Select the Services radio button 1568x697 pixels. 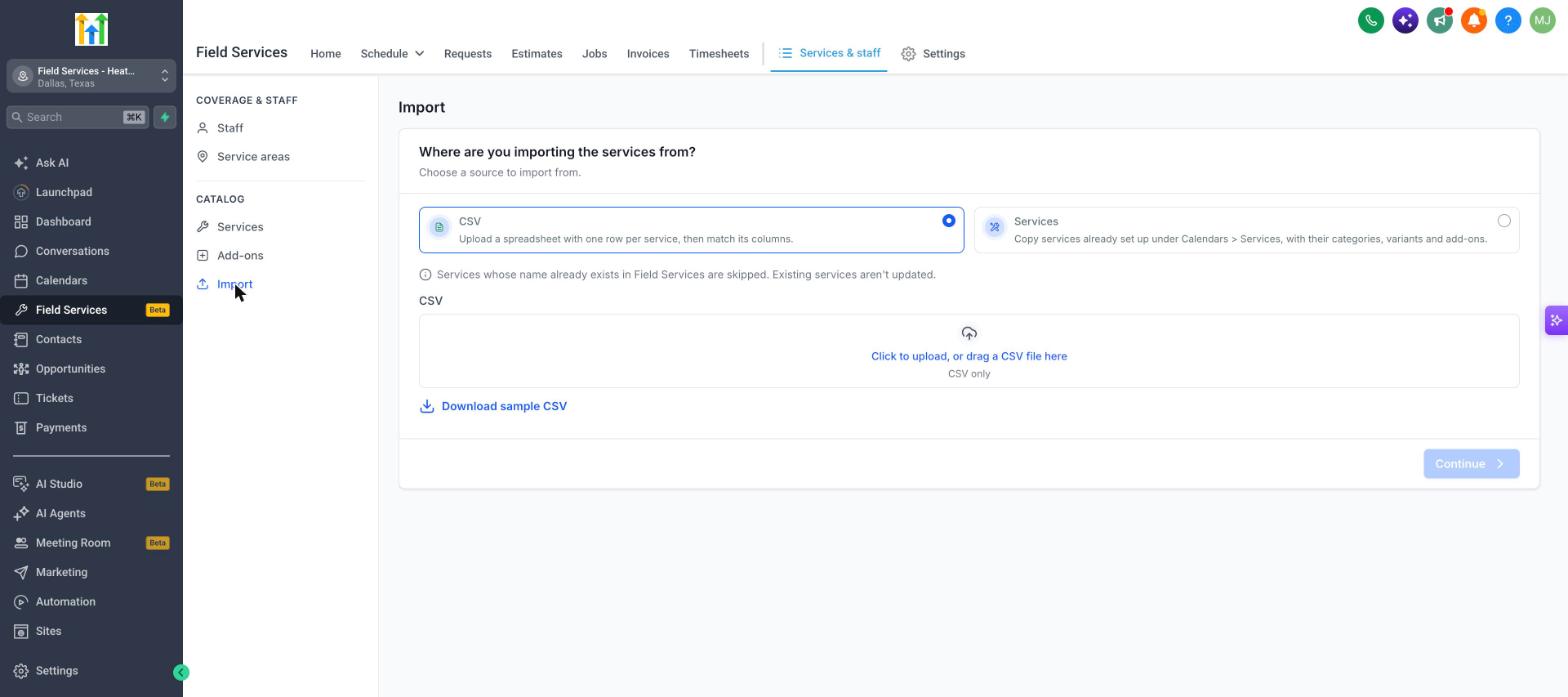[x=1504, y=221]
